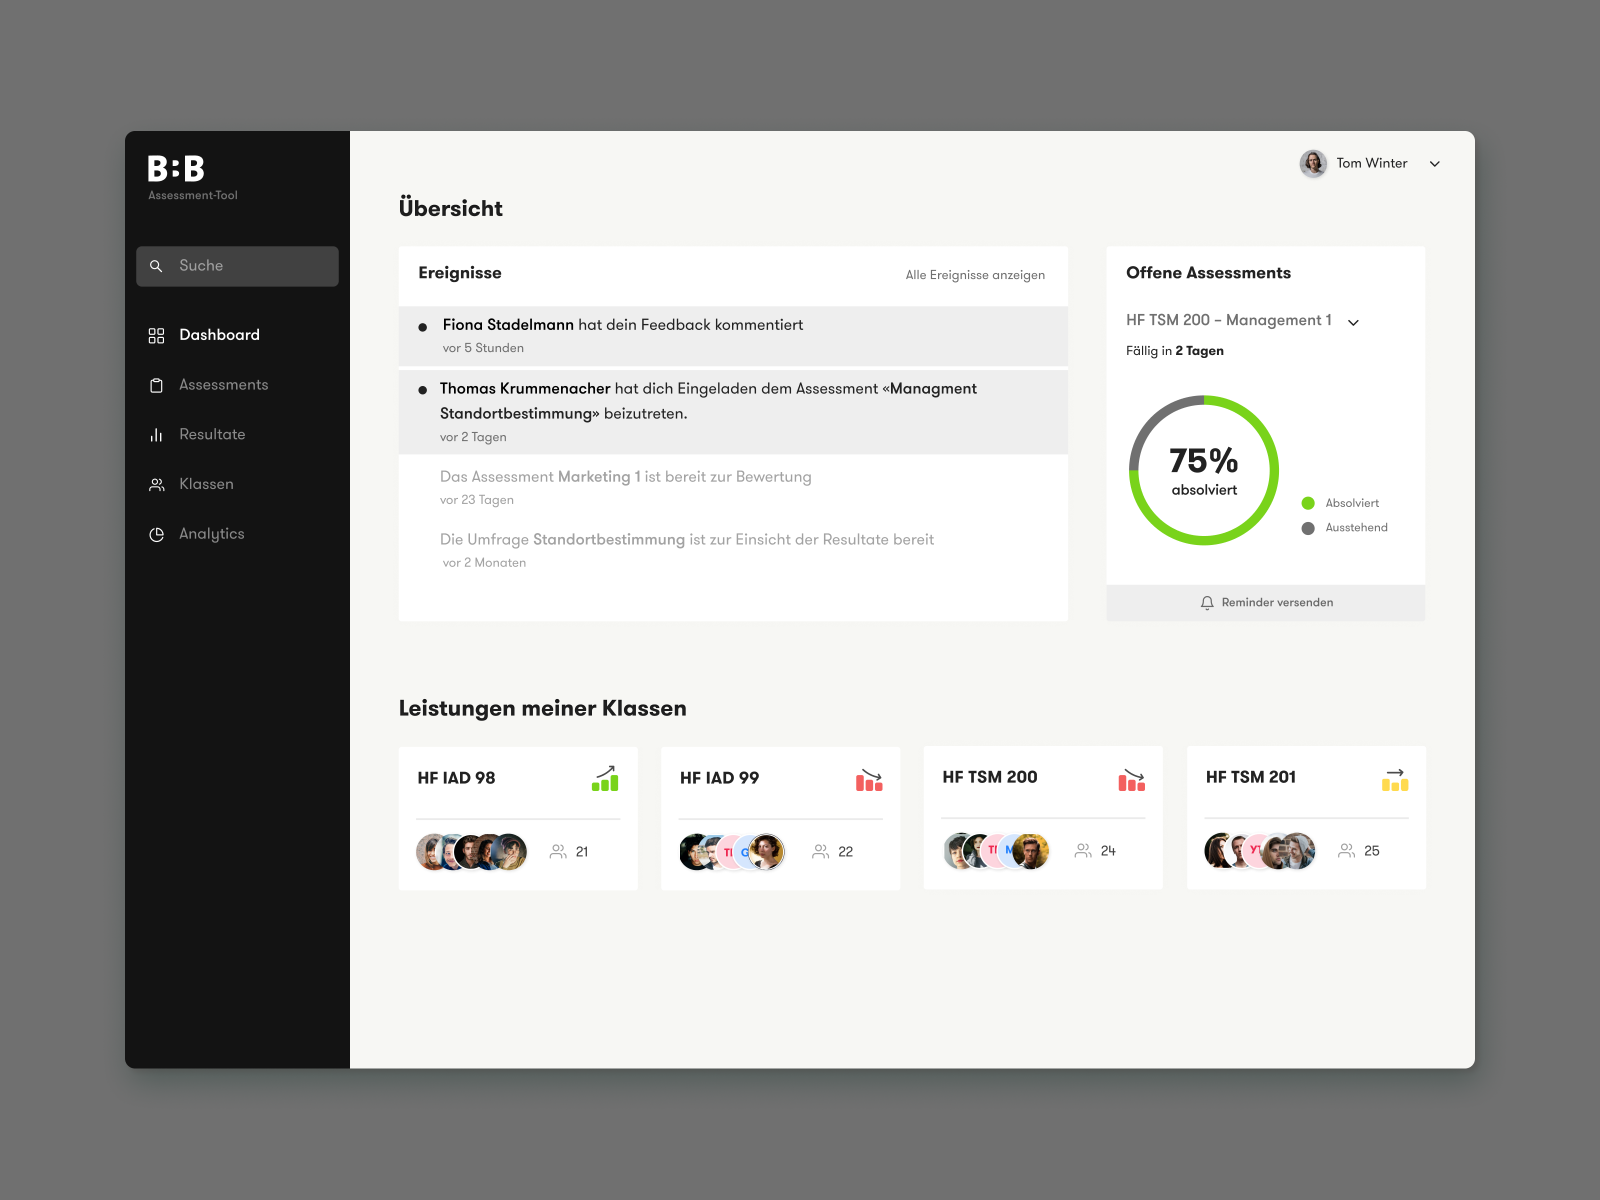Click the green rising trend icon on HF IAD 98
This screenshot has height=1200, width=1600.
606,779
